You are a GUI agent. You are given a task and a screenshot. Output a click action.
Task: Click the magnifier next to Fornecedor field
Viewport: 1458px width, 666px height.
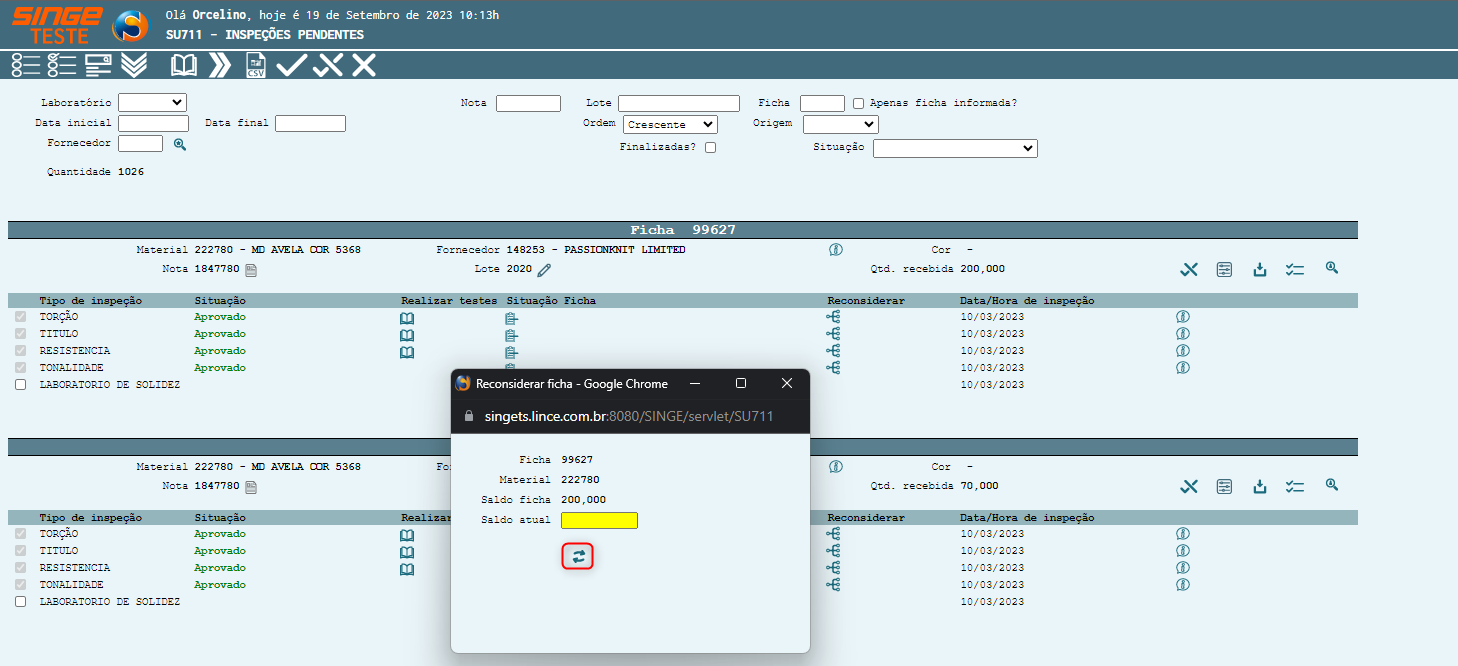(x=180, y=144)
